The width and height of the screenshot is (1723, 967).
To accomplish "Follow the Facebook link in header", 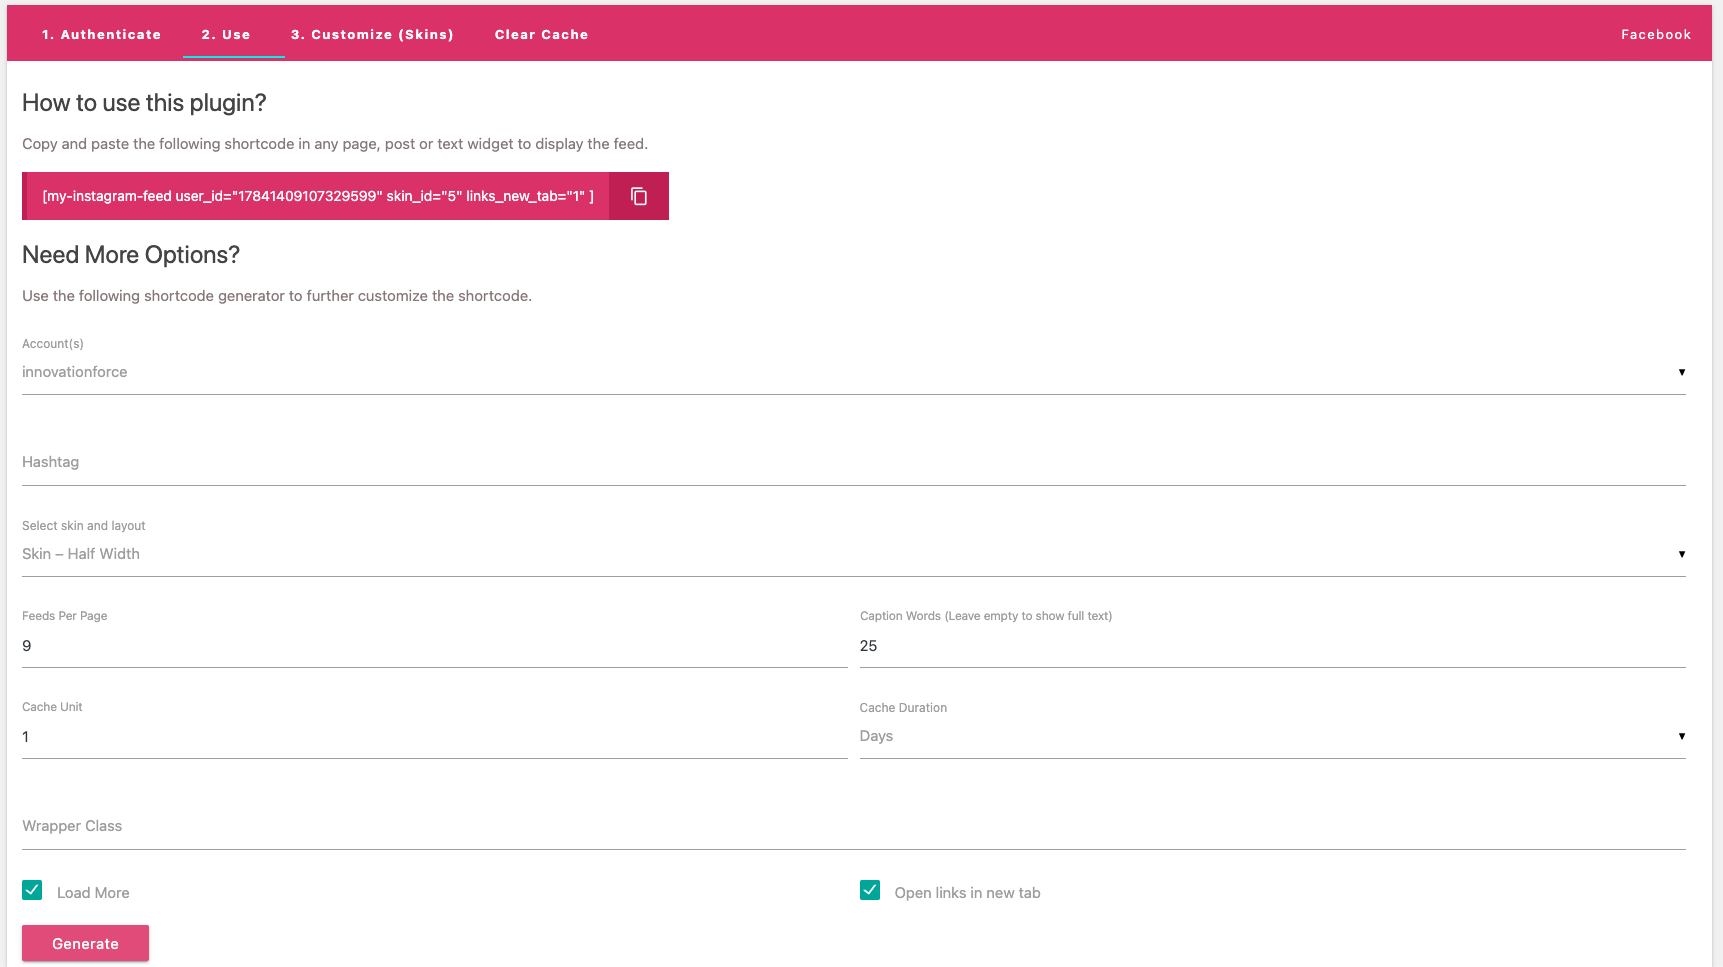I will click(1656, 34).
